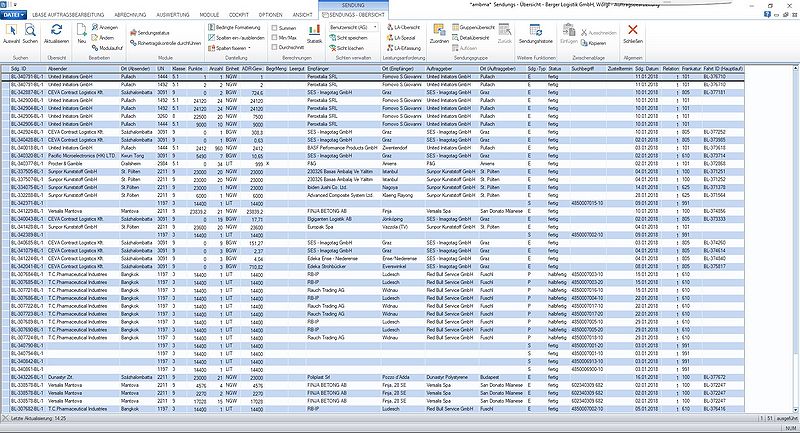Open the Benutzersicht (AG) combo box

(x=353, y=27)
